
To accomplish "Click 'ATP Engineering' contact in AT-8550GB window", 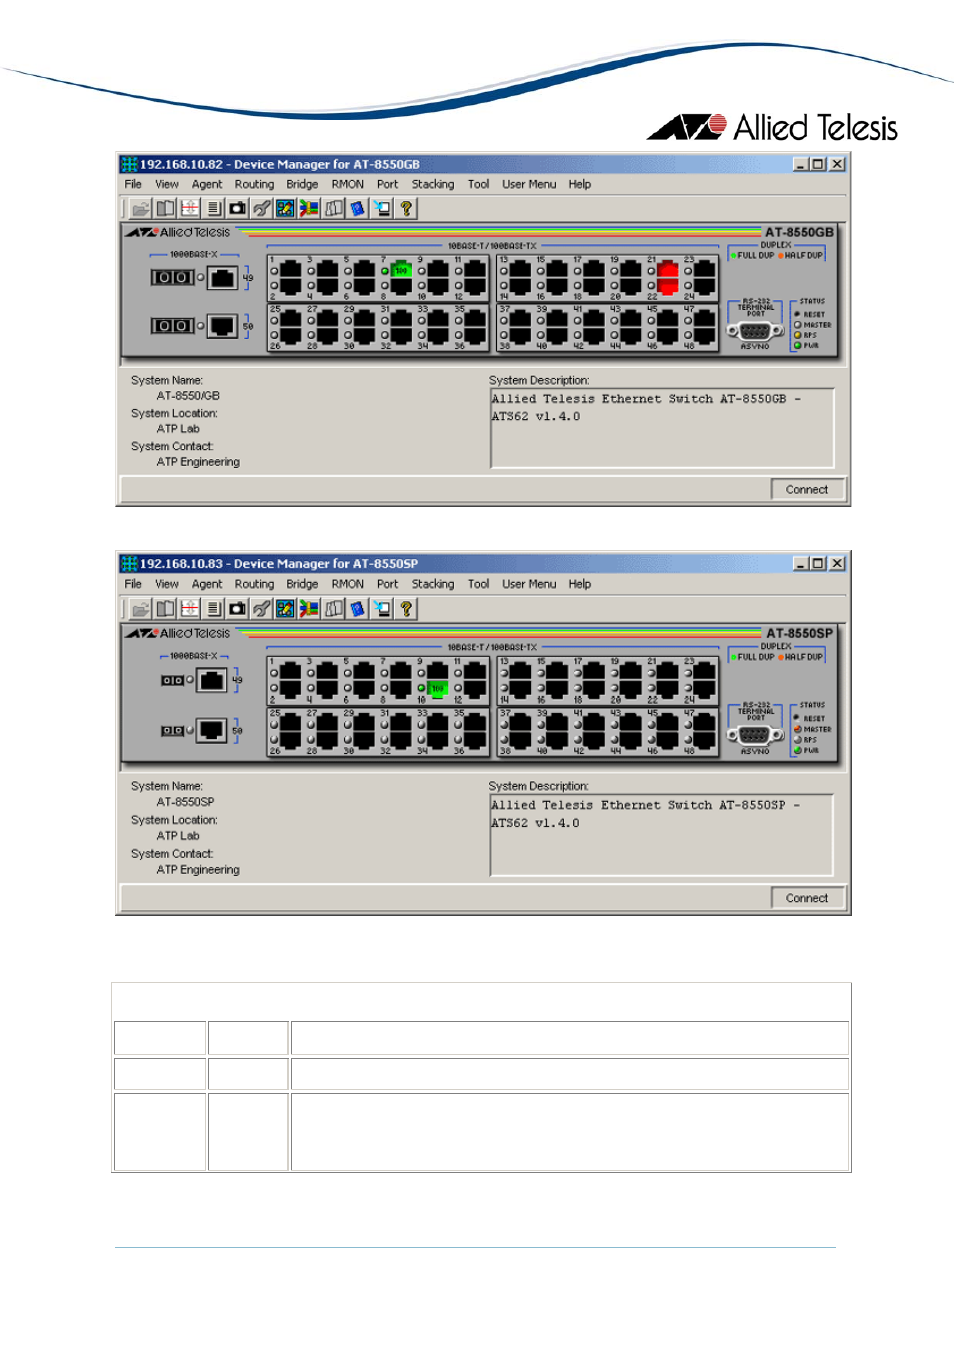I will tap(198, 462).
